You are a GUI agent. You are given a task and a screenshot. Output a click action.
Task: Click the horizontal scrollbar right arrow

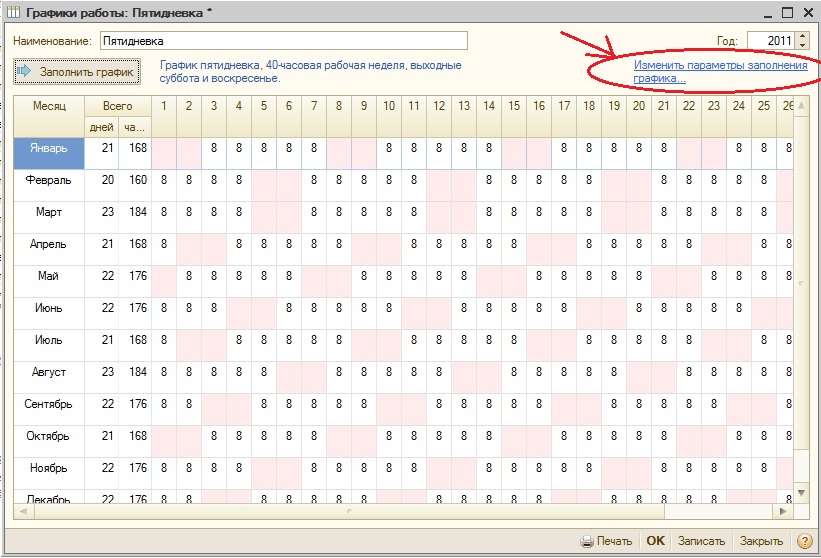(783, 511)
